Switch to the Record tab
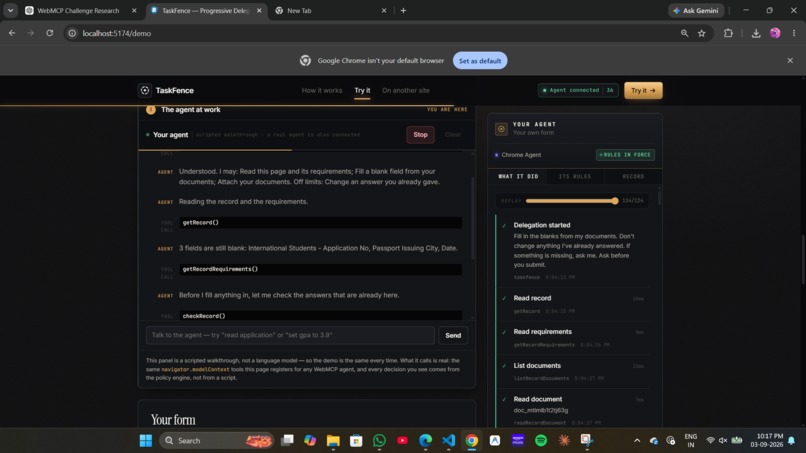This screenshot has height=453, width=806. pos(633,176)
